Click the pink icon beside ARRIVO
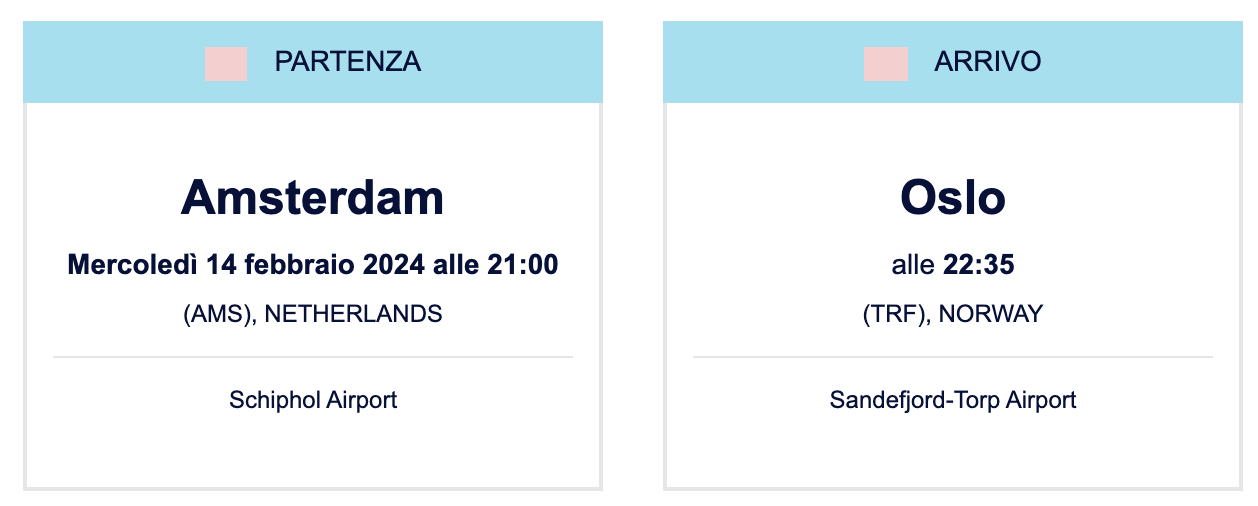This screenshot has height=506, width=1258. (886, 63)
